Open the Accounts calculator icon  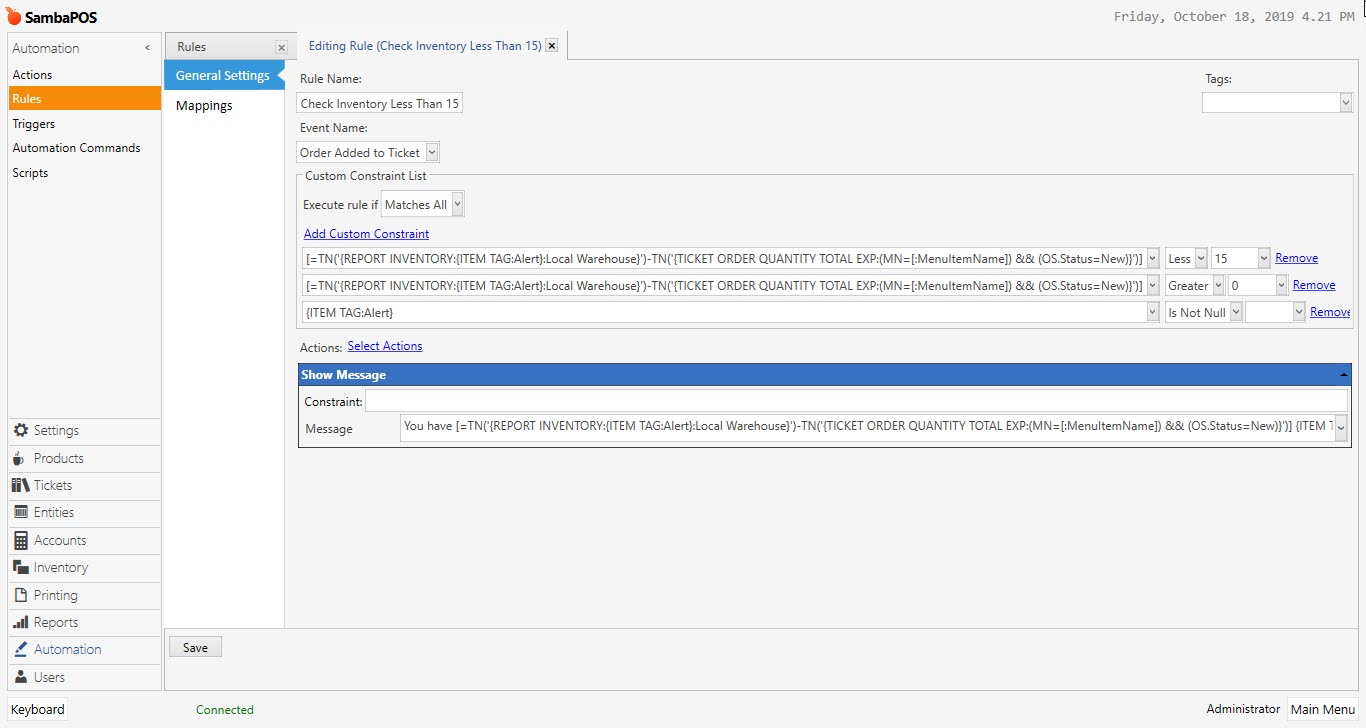tap(21, 540)
